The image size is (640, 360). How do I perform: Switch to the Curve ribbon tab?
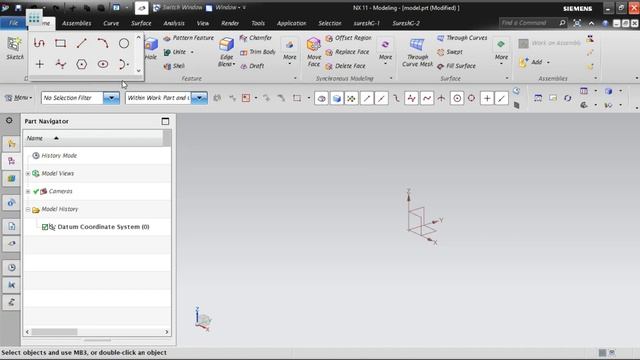click(x=111, y=23)
